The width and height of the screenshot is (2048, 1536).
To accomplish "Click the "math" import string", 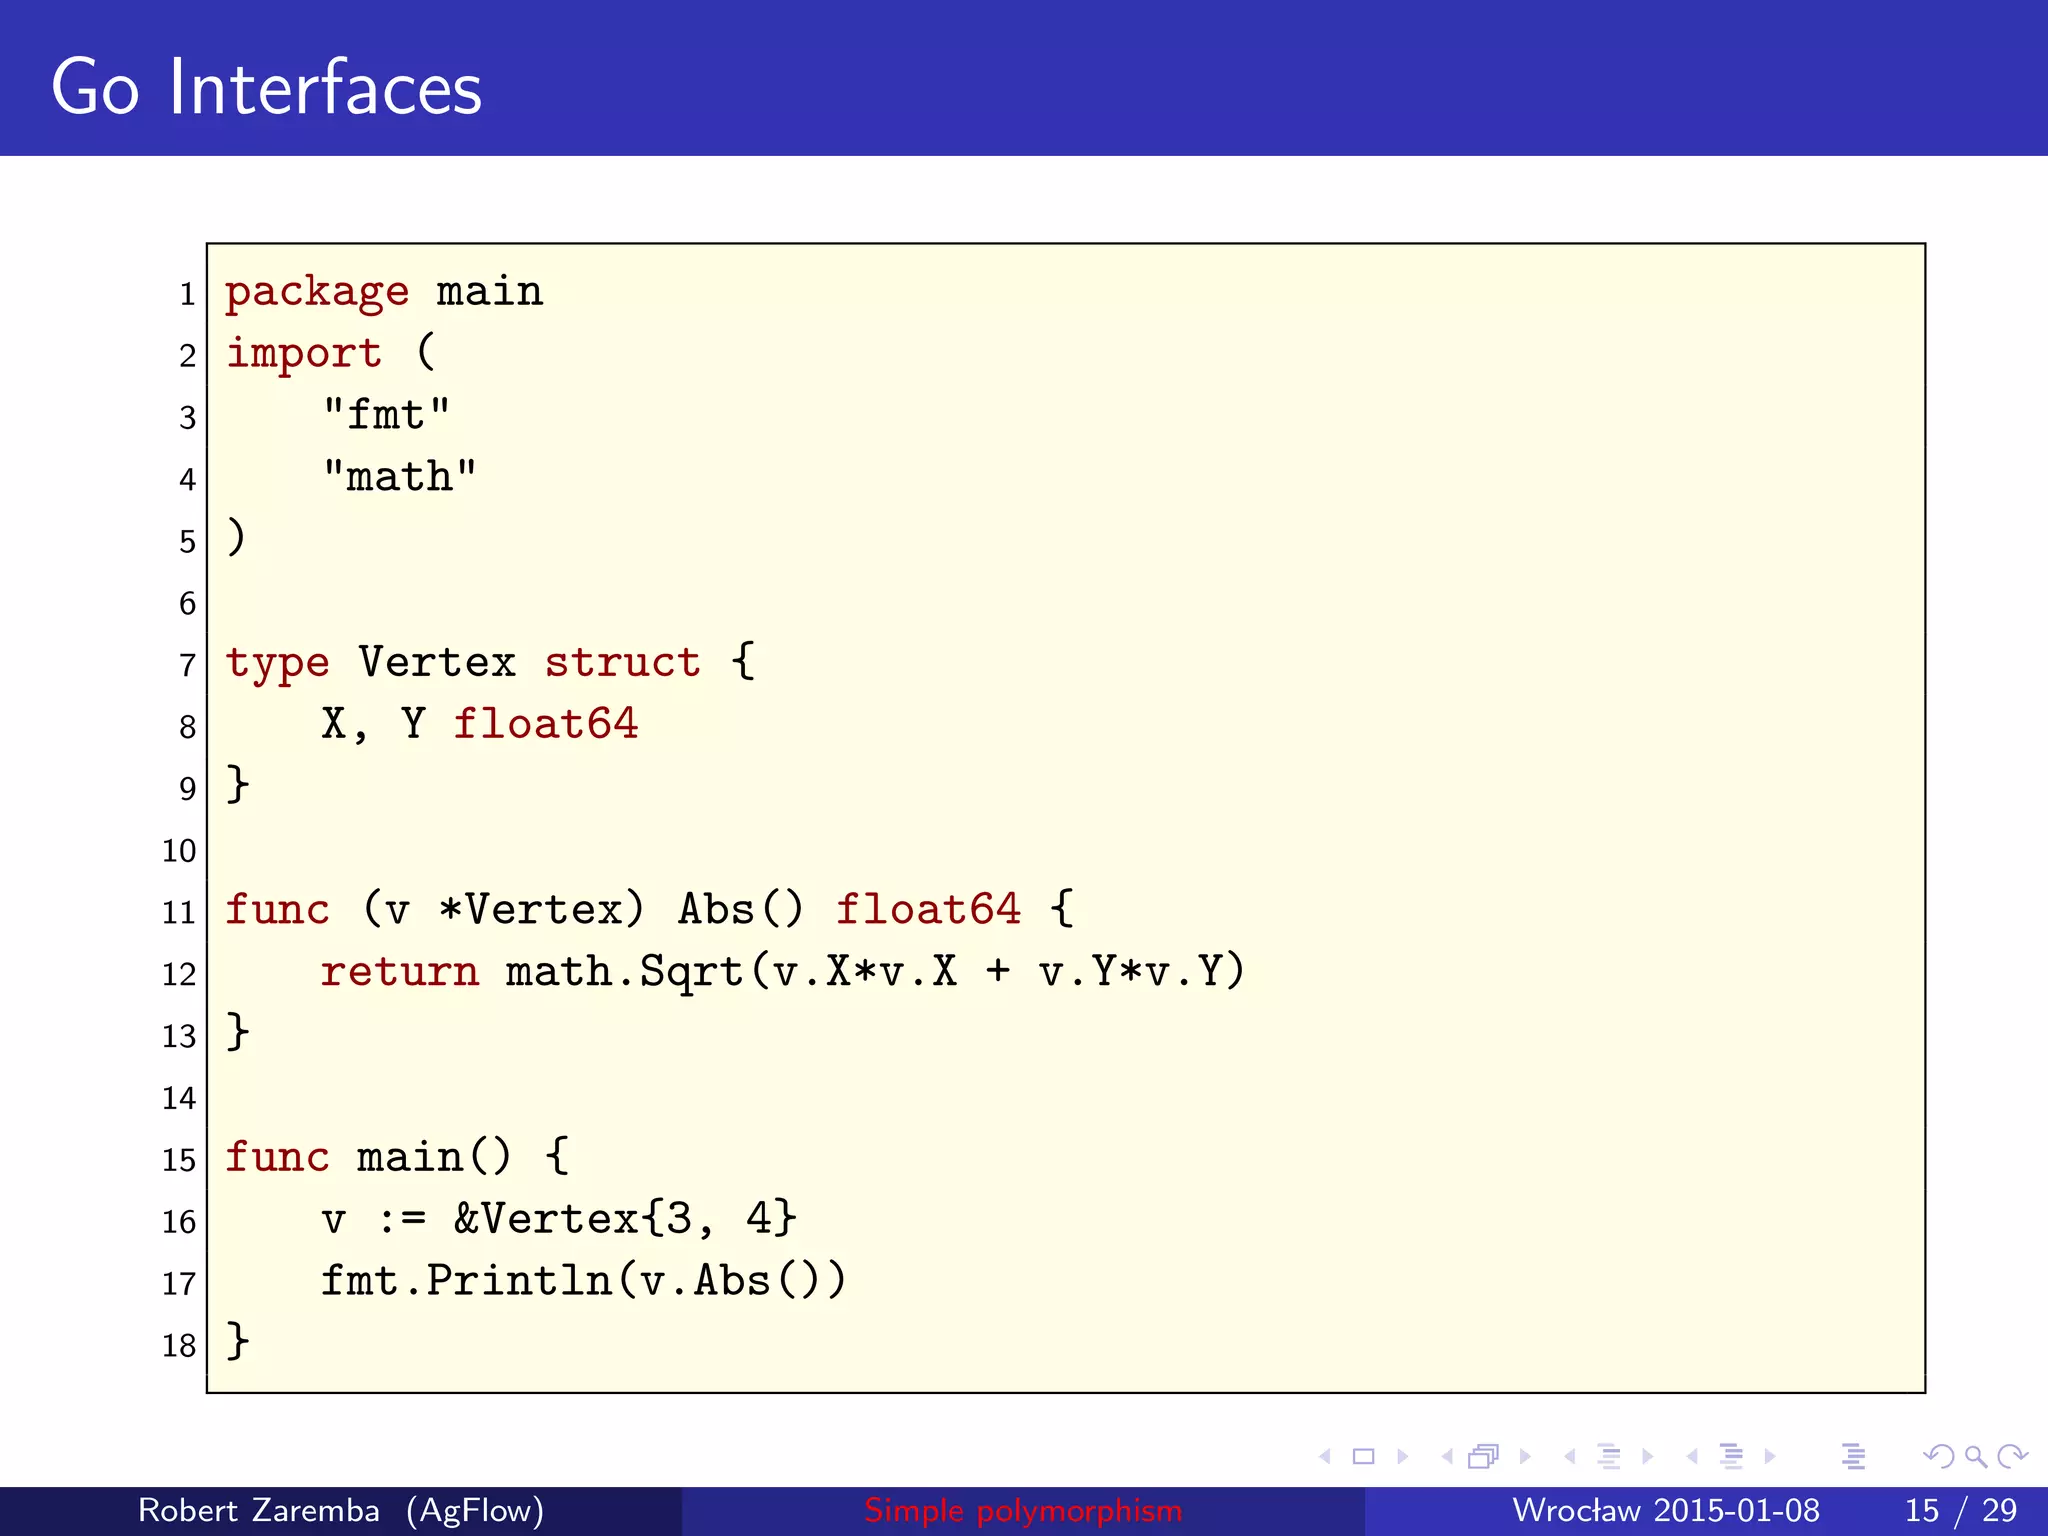I will coord(399,476).
